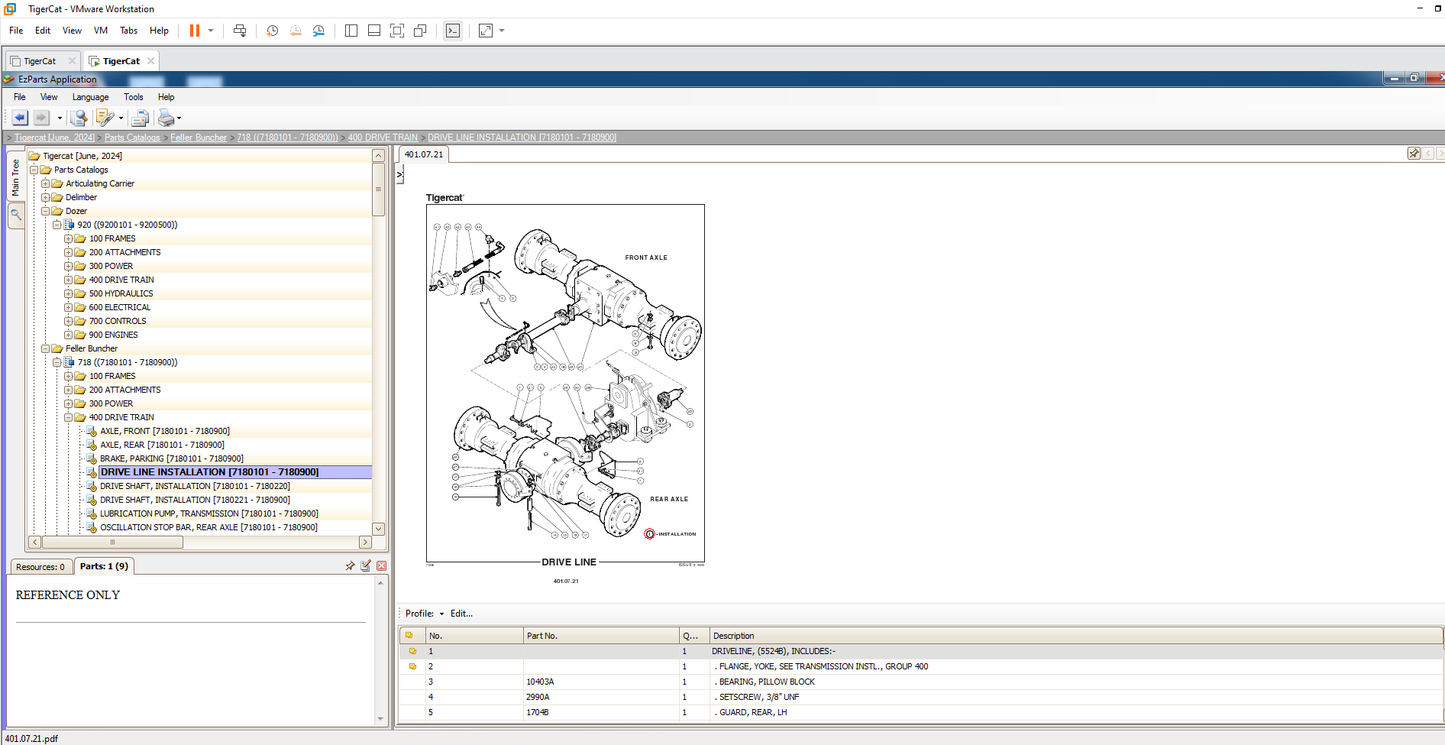Image resolution: width=1445 pixels, height=745 pixels.
Task: Pause the VM with VMware pause icon
Action: pos(195,30)
